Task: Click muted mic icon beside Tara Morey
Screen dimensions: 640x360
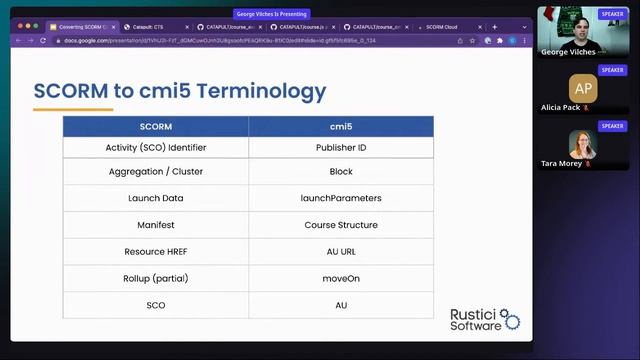Action: (x=588, y=164)
